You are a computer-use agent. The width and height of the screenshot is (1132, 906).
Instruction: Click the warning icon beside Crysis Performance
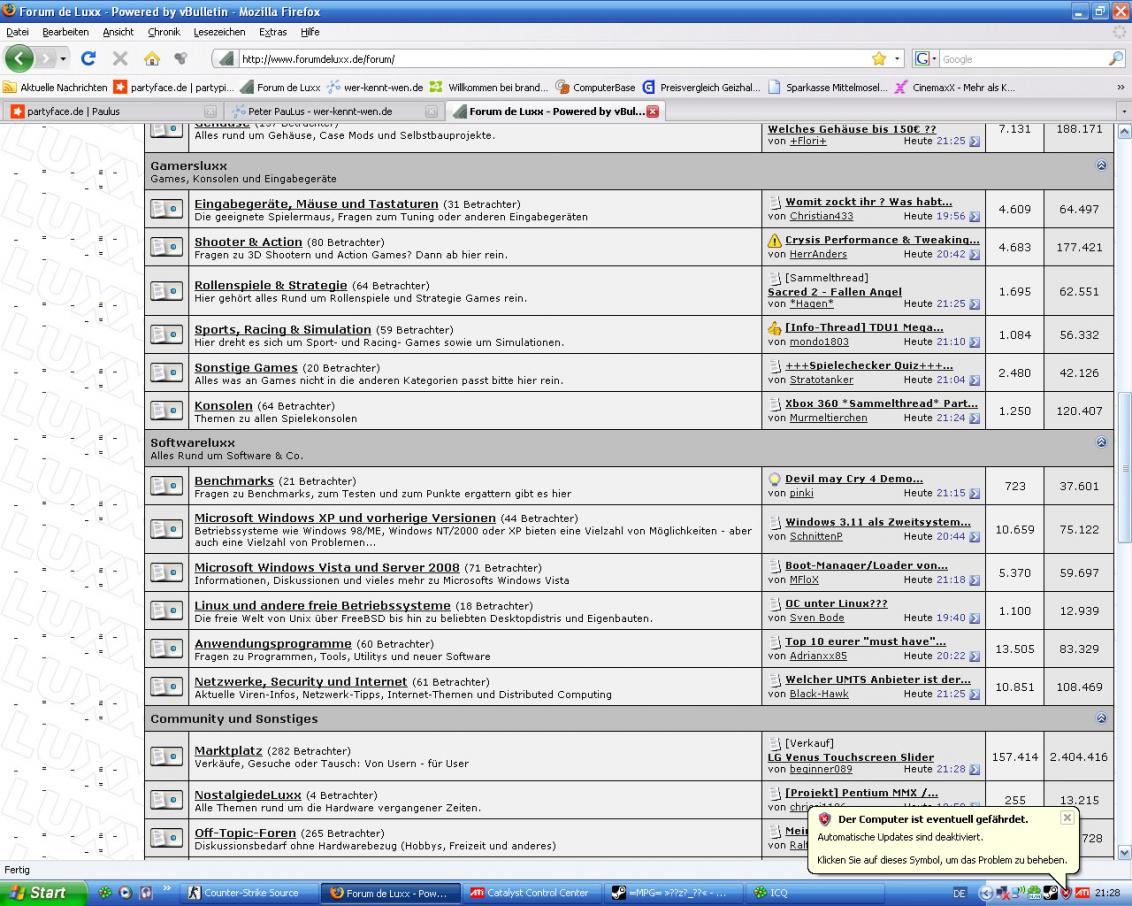pyautogui.click(x=775, y=240)
